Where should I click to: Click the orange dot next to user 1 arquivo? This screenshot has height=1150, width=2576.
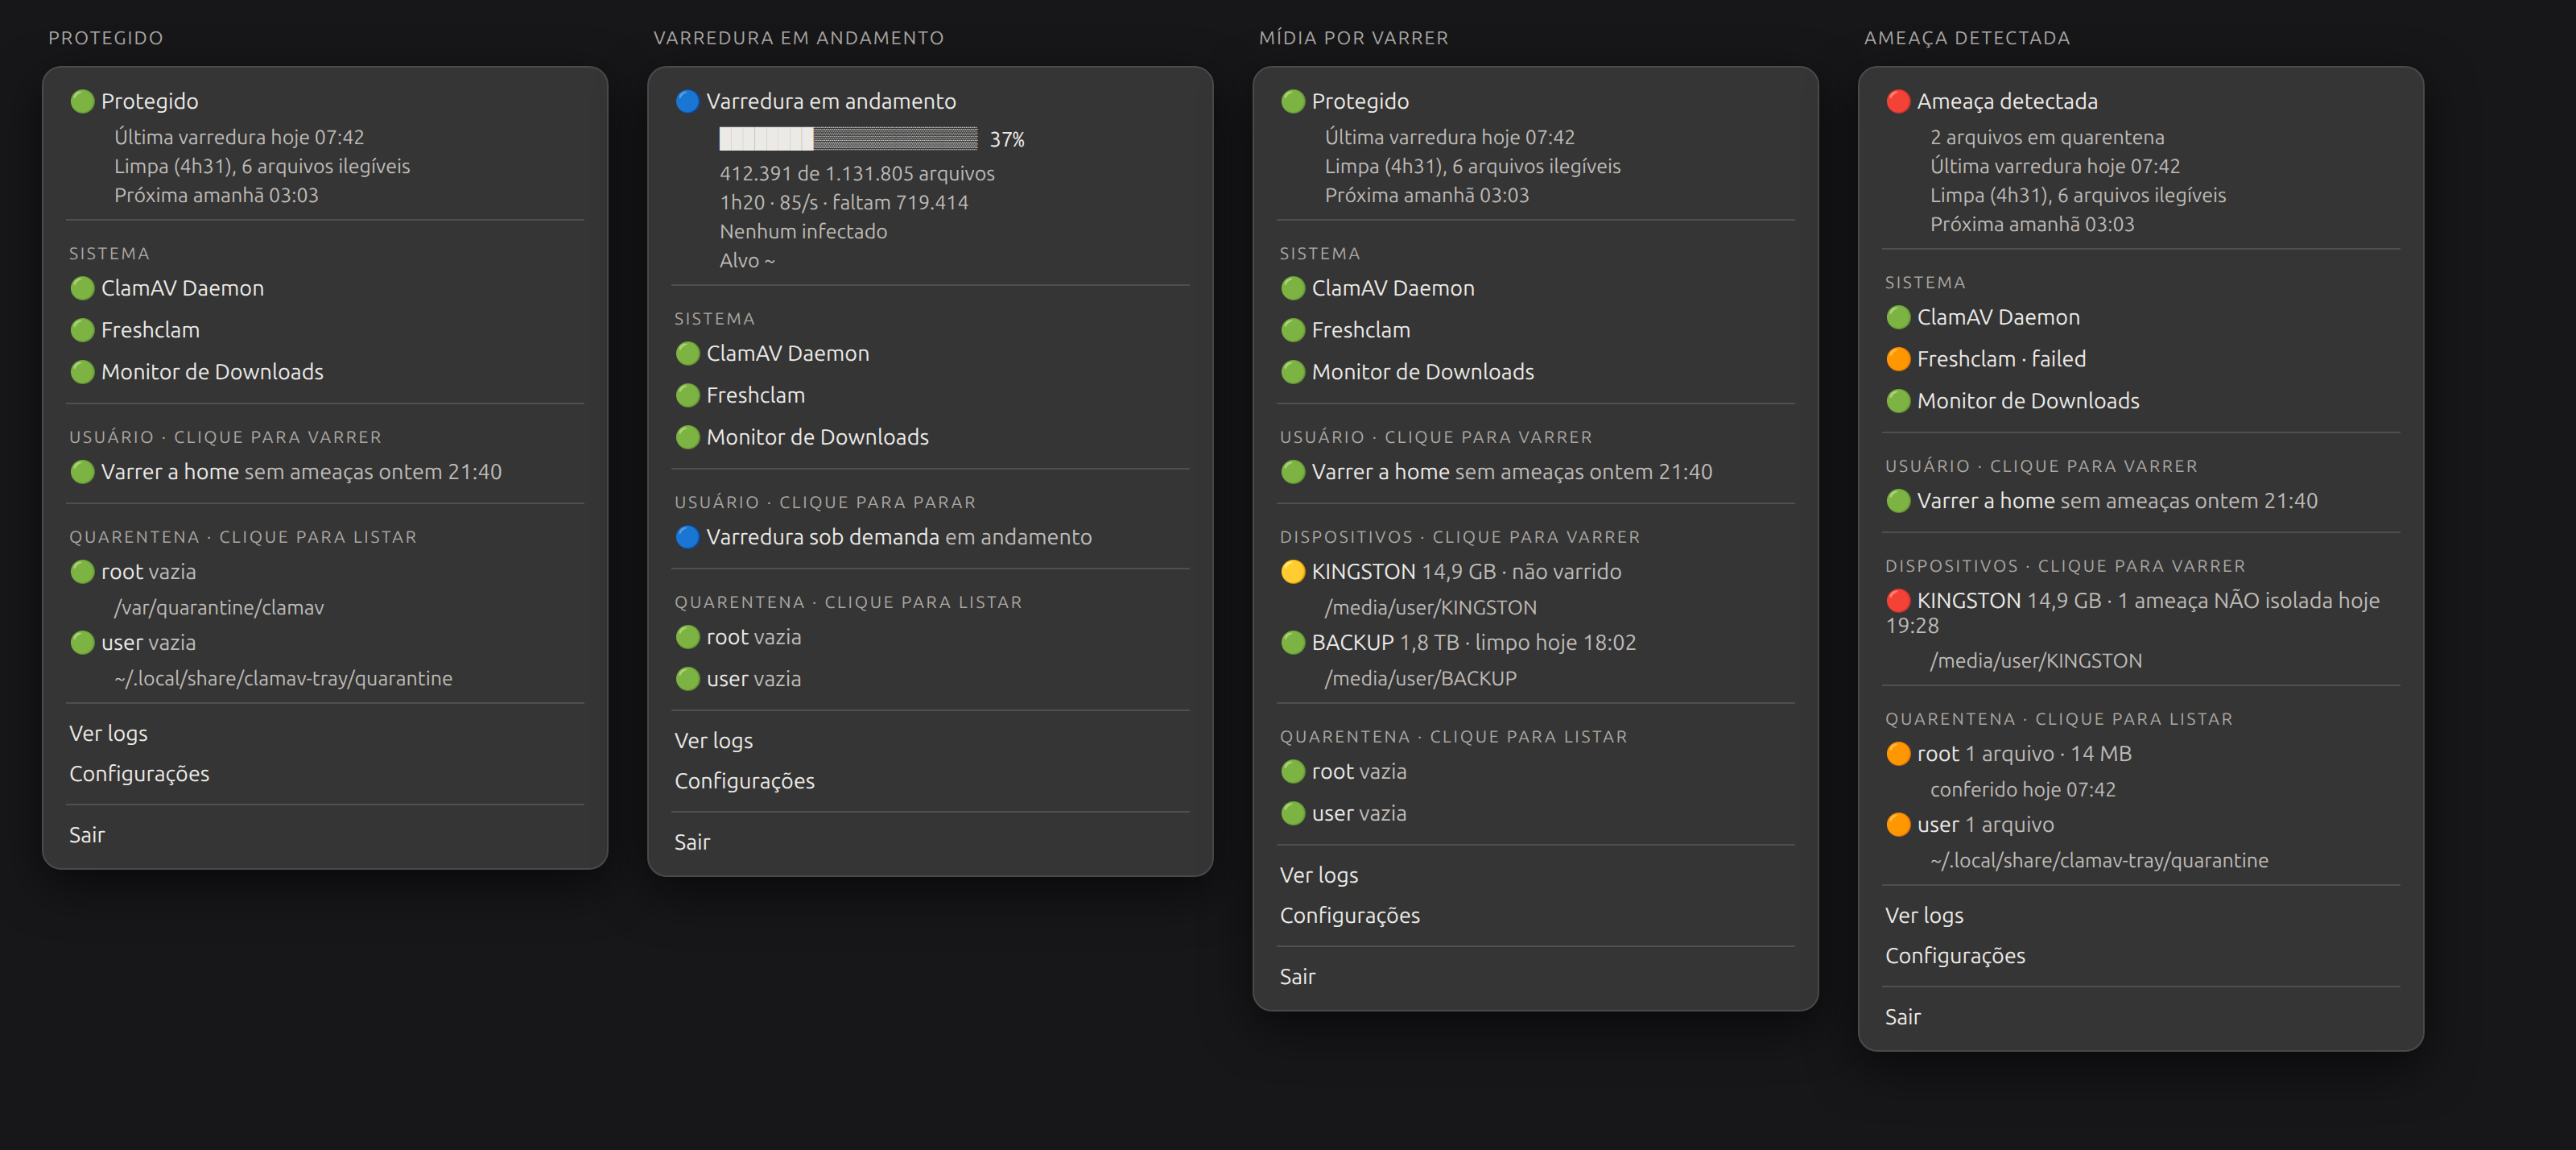click(1897, 825)
